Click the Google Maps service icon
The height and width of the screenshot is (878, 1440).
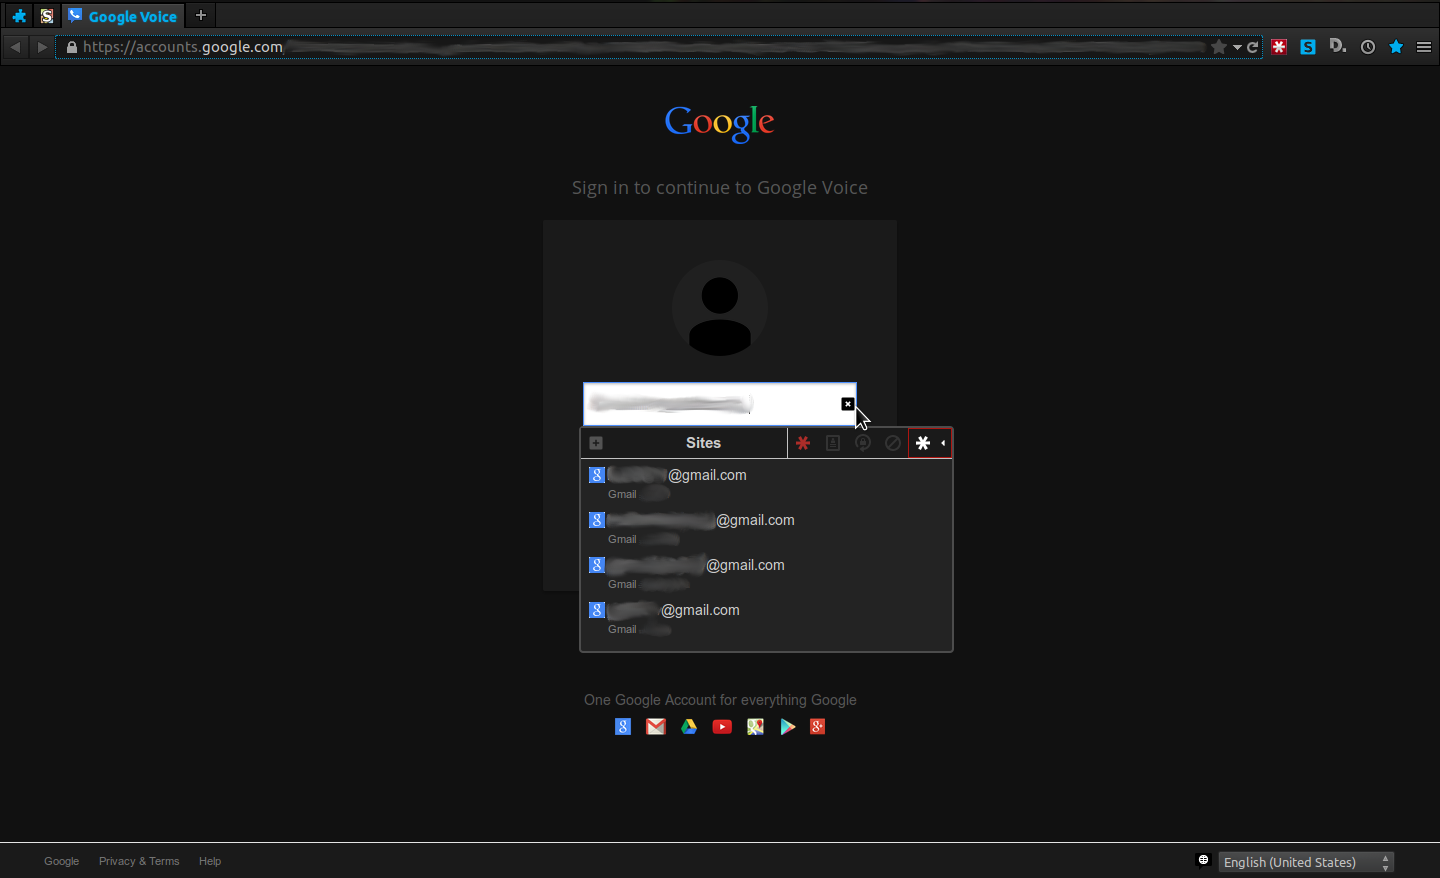coord(755,727)
